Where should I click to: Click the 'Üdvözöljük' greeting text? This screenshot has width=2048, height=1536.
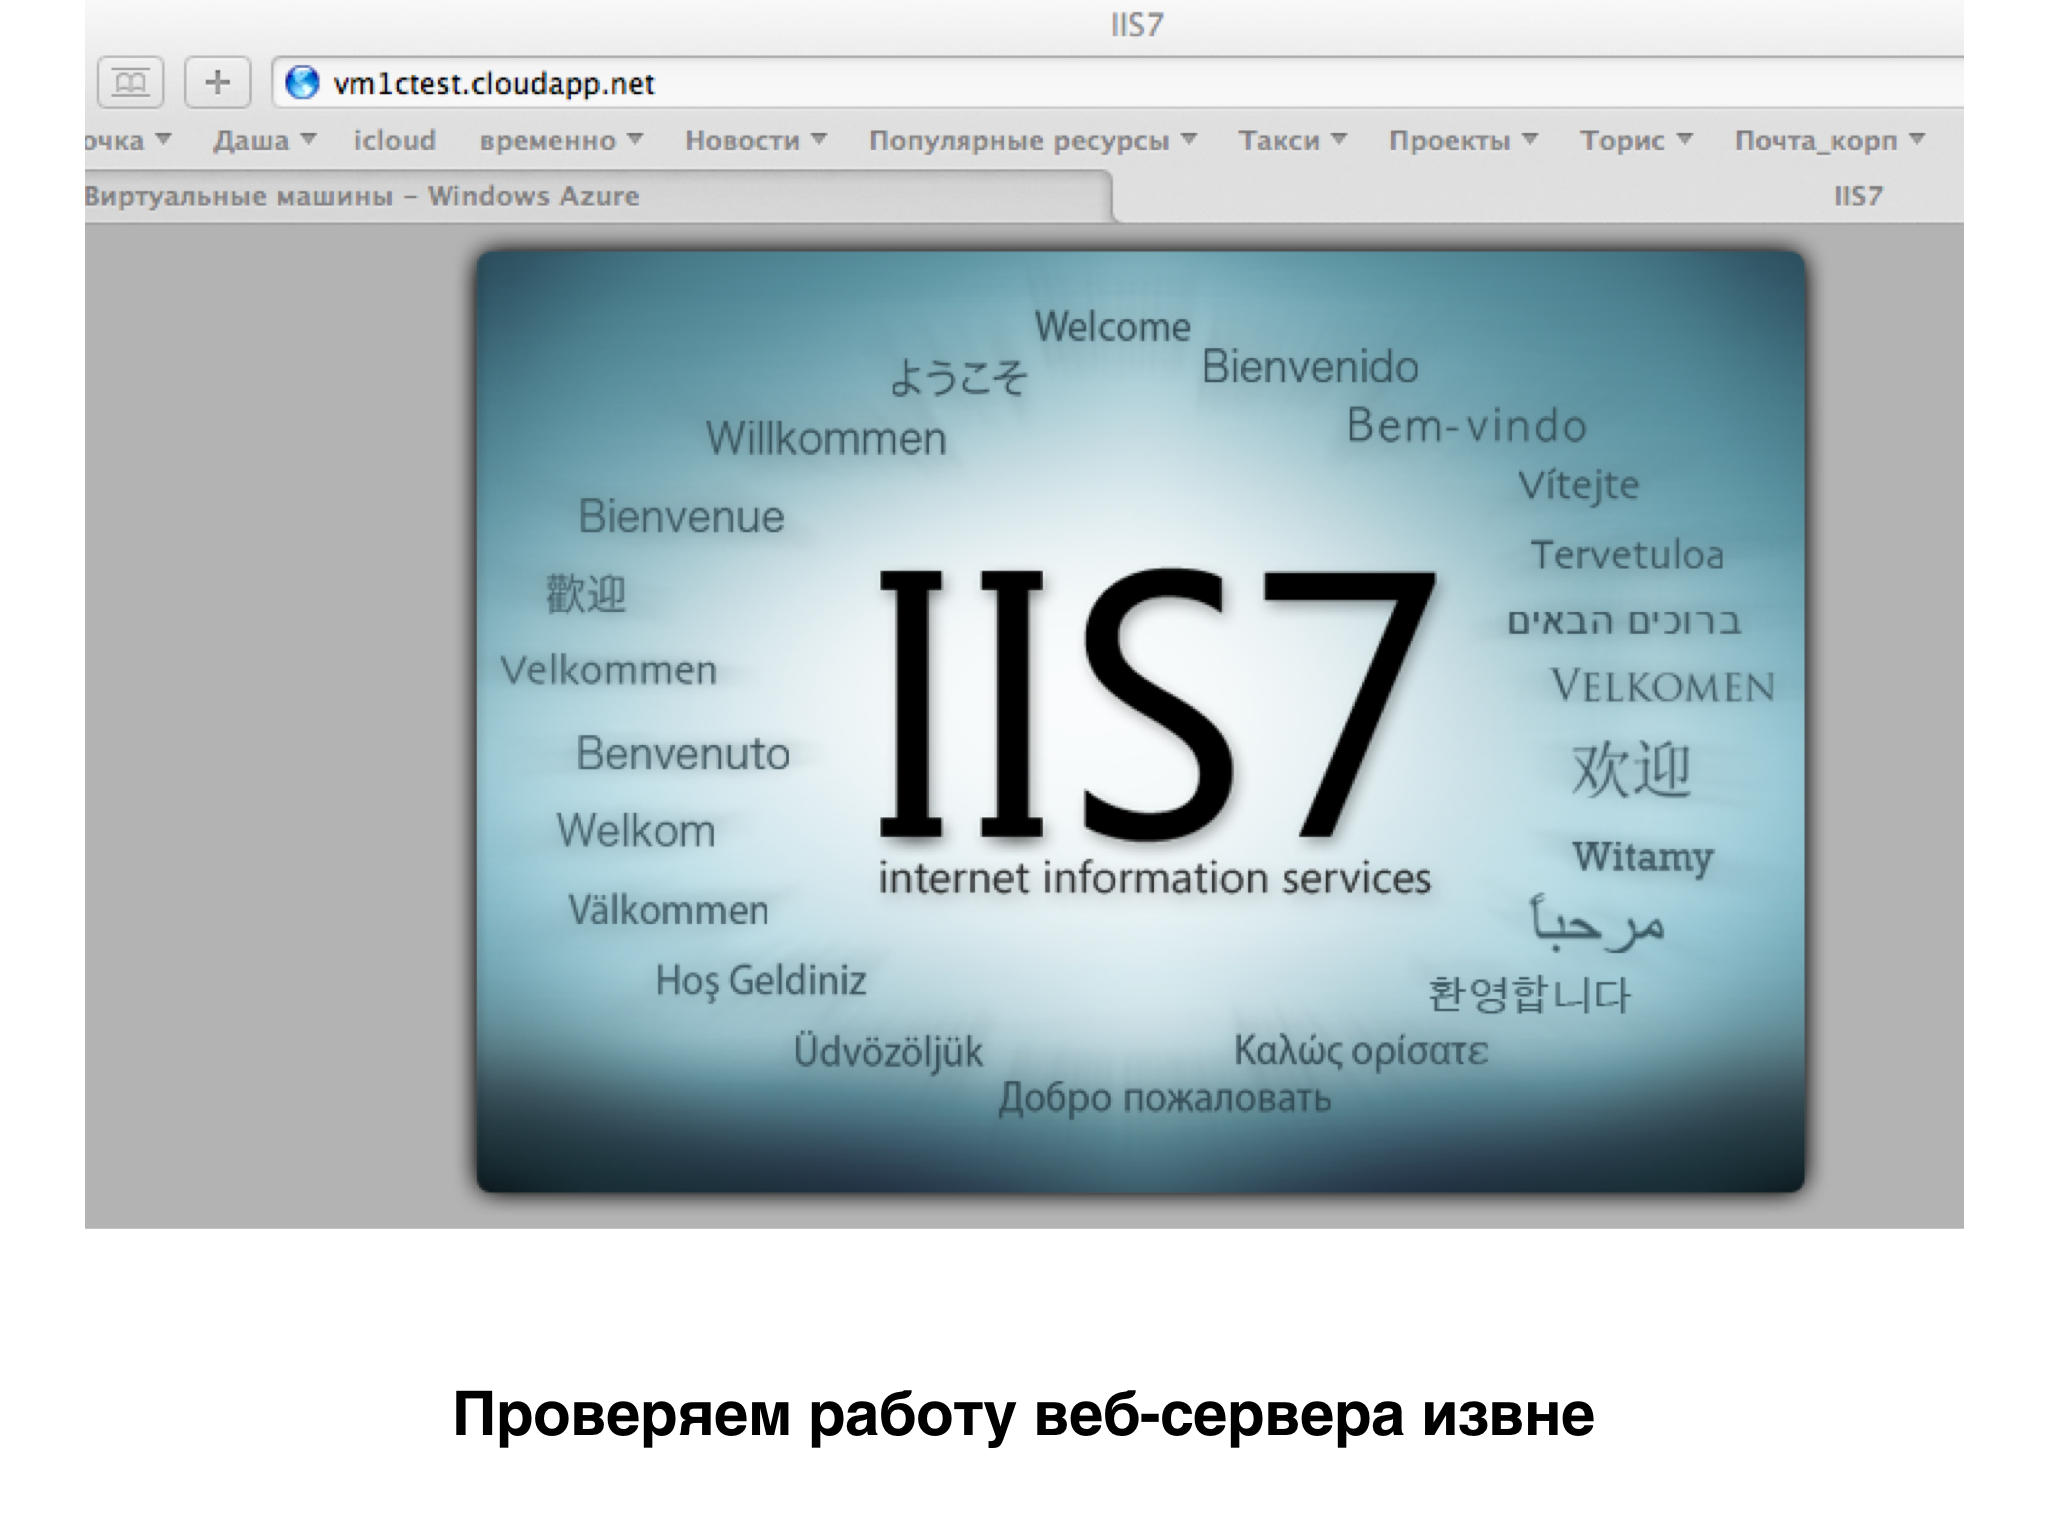coord(888,1051)
